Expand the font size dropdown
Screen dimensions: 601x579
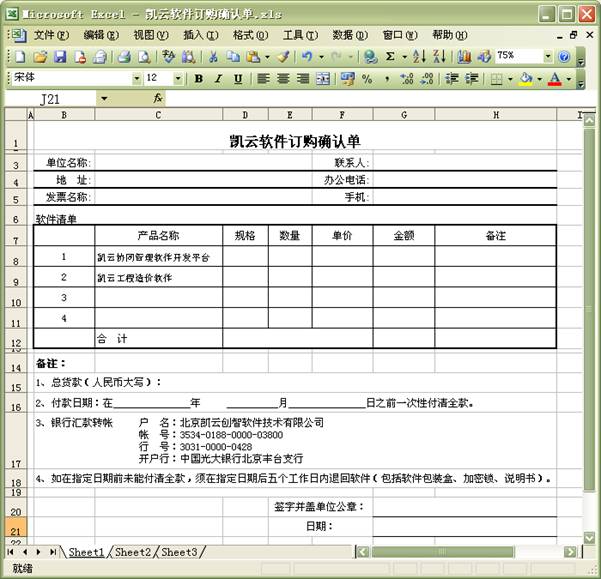[178, 79]
